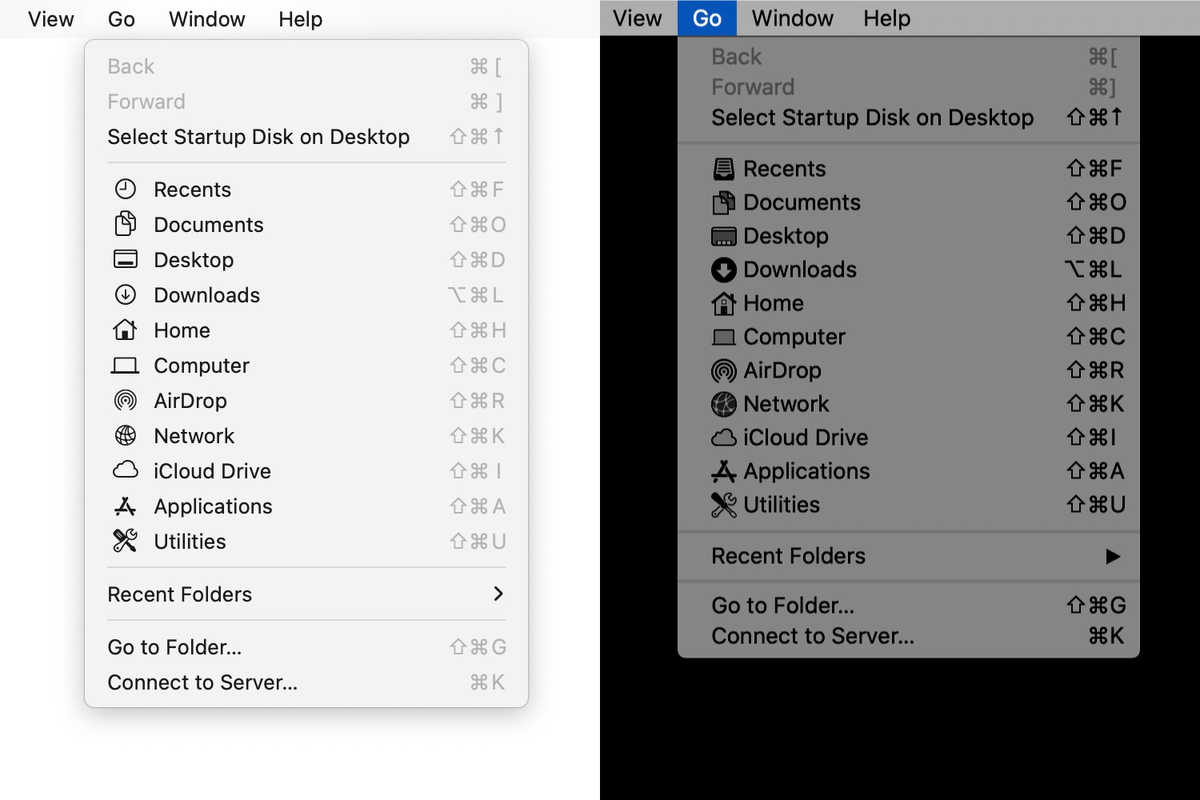The image size is (1200, 800).
Task: Open the View menu in dark menu bar
Action: (637, 18)
